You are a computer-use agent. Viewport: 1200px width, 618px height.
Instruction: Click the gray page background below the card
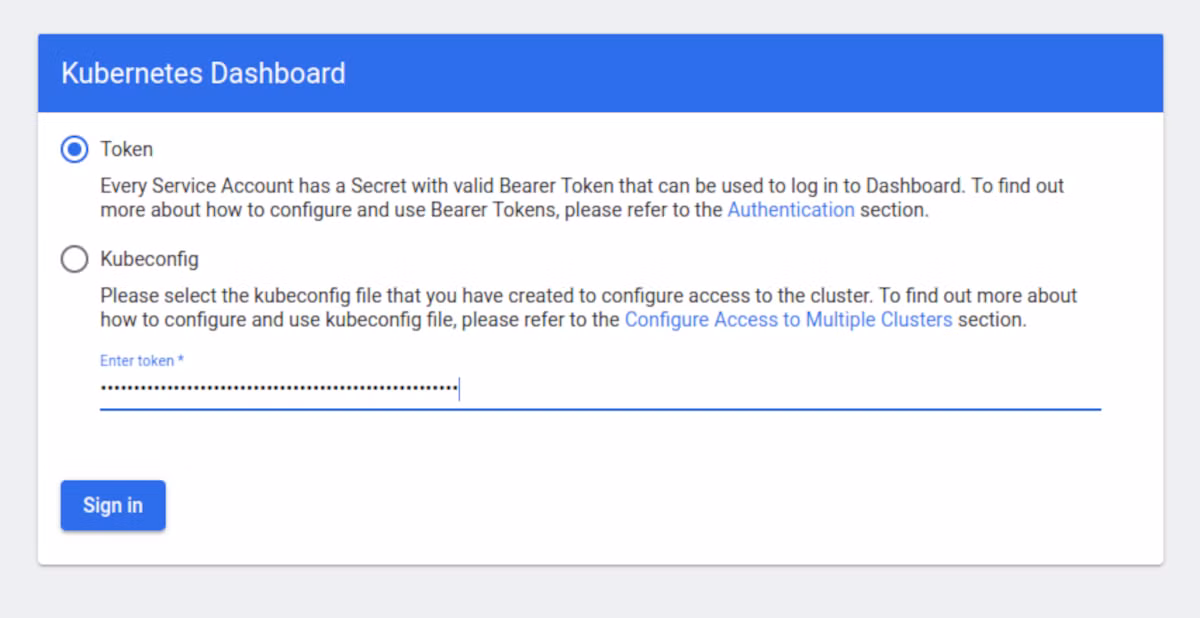click(600, 592)
